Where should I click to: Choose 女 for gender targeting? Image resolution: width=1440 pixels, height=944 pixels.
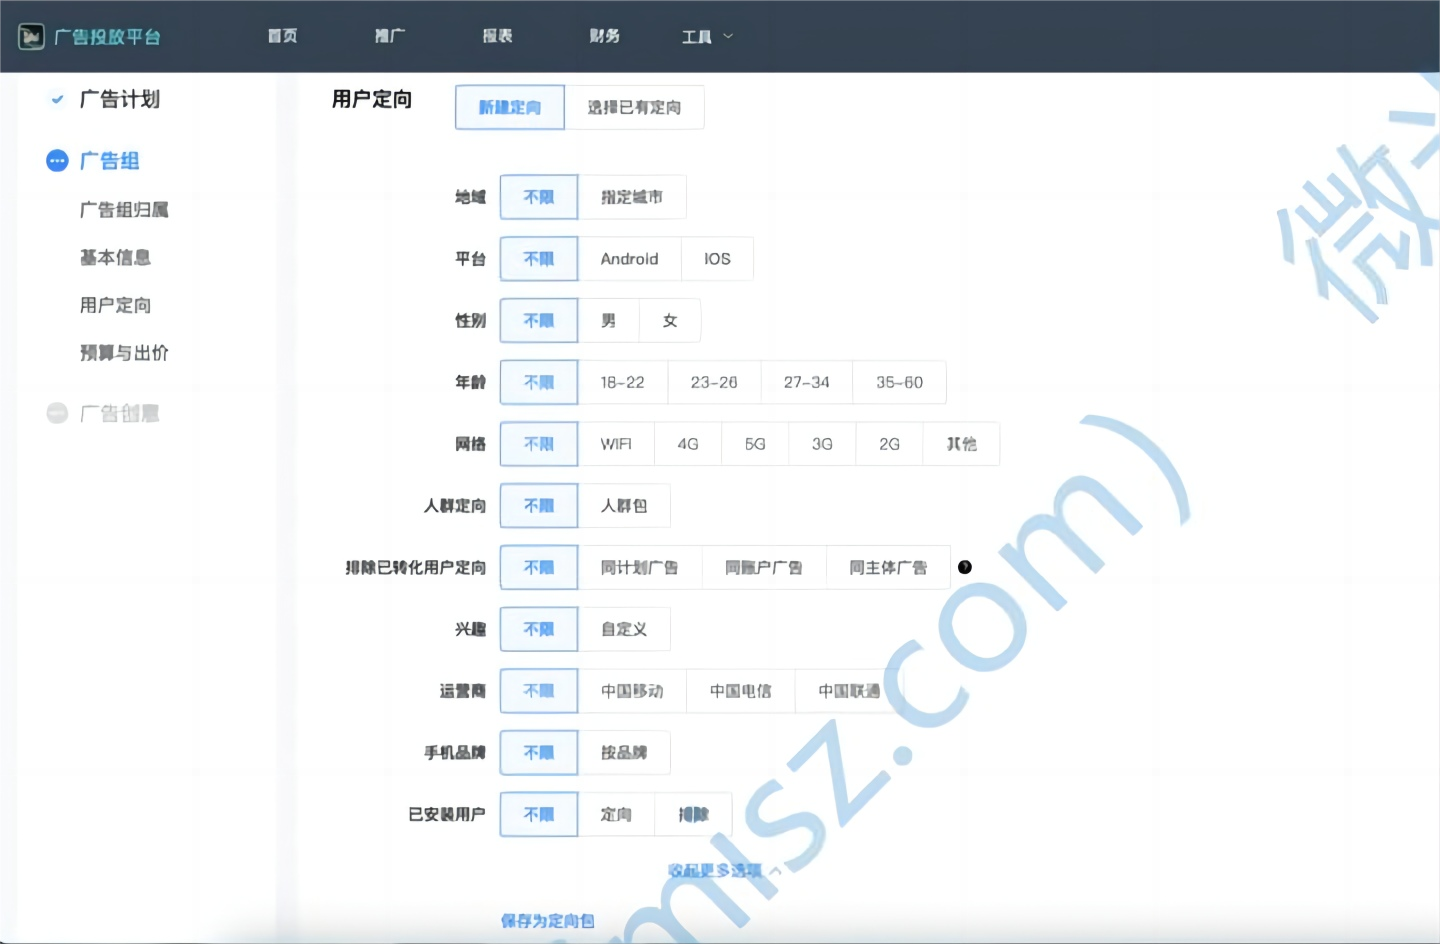(670, 321)
